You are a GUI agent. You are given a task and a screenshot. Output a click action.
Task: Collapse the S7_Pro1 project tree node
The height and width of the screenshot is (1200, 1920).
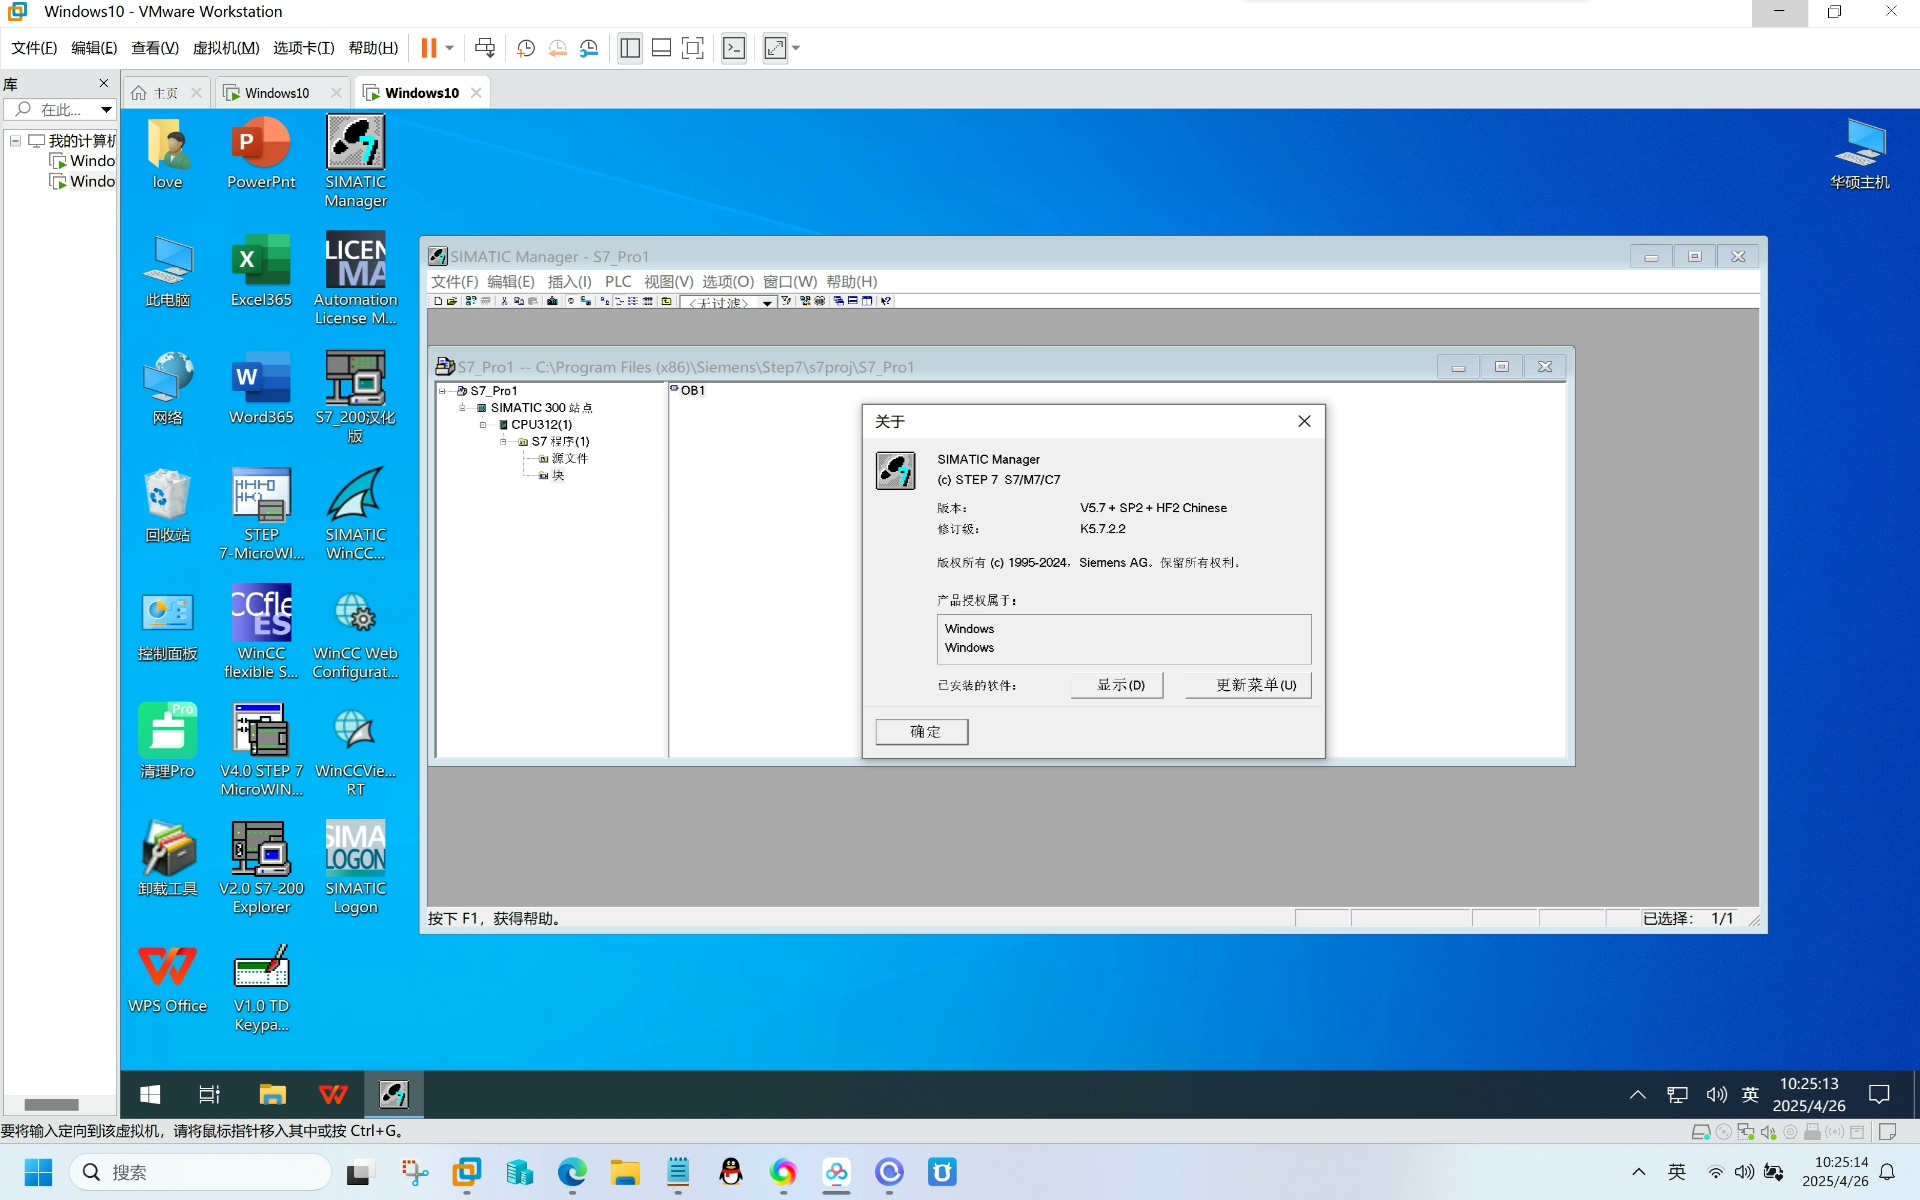[x=443, y=391]
